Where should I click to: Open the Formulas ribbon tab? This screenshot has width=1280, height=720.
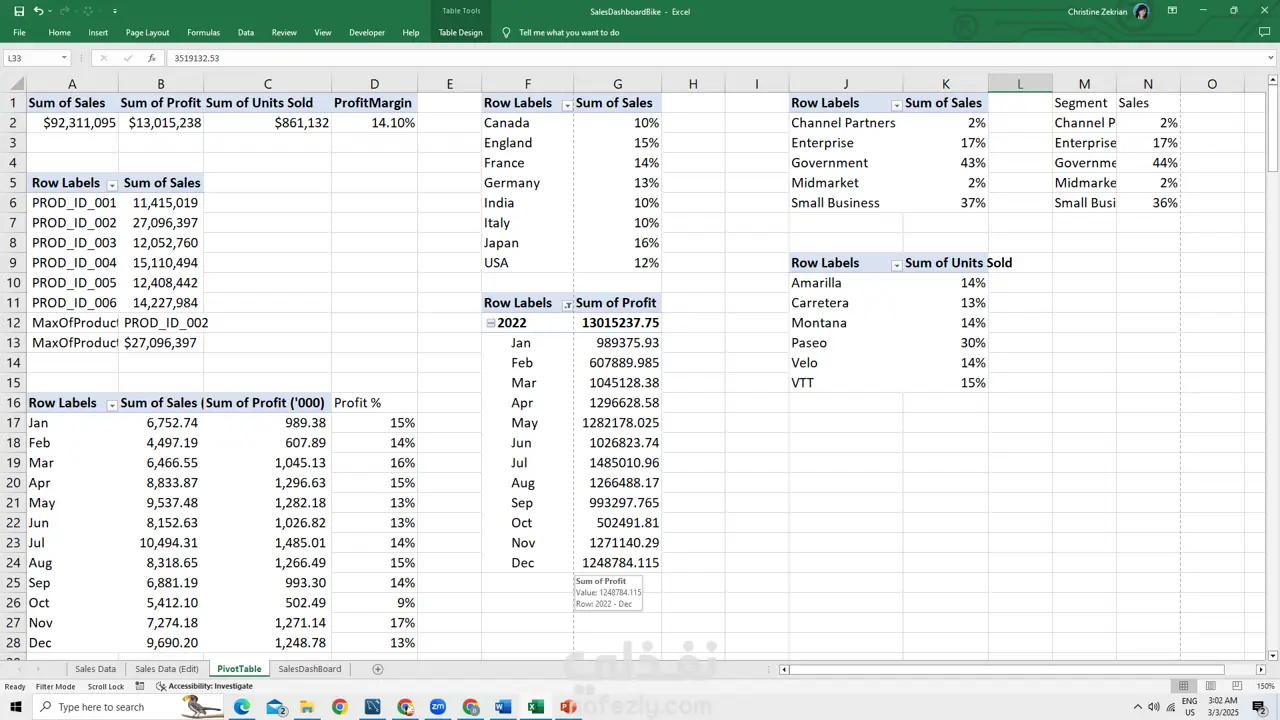click(x=203, y=32)
